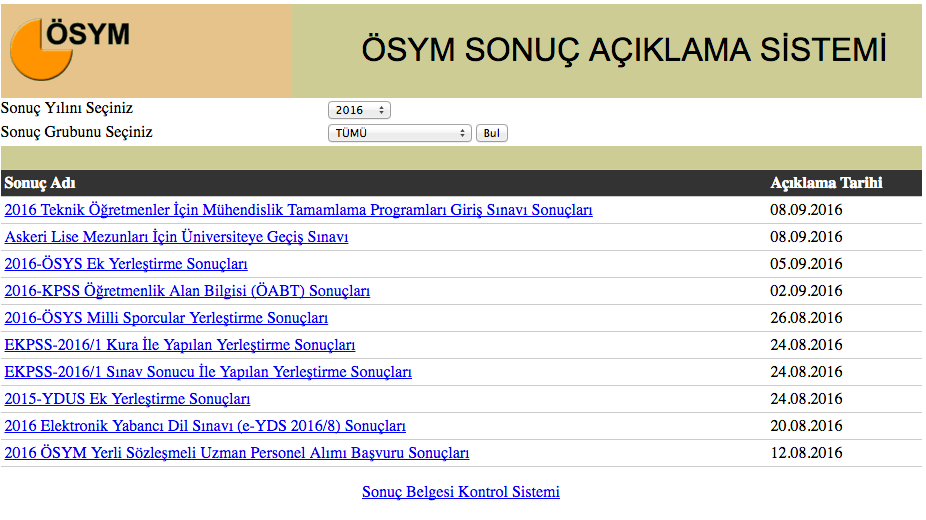Open 2015-YDUS Ek Yerleştirme Sonuçları link

coord(127,399)
